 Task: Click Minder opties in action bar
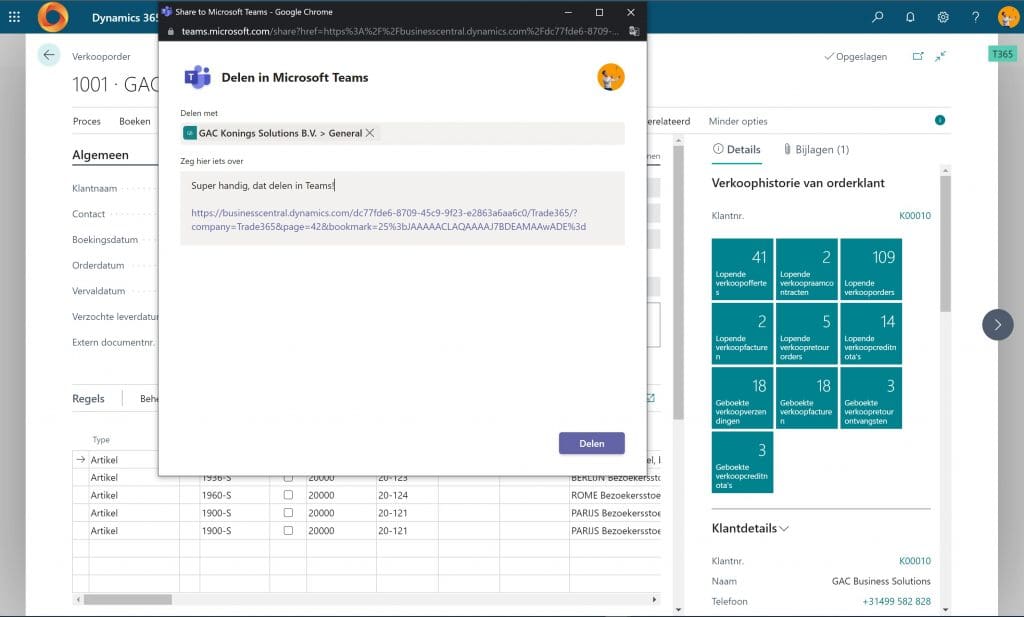pos(738,121)
